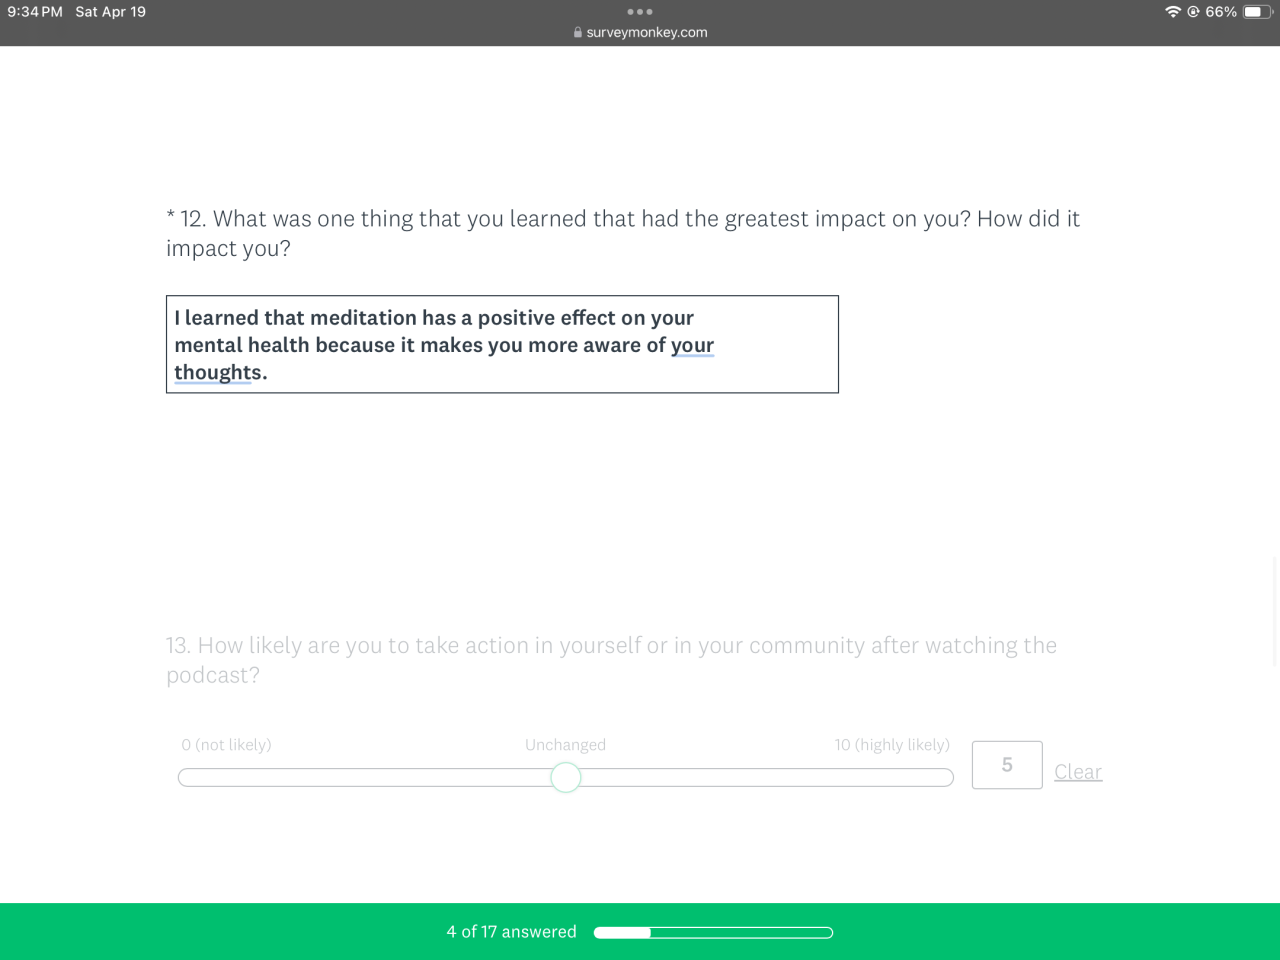
Task: Tap the 9:34 PM clock
Action: 35,12
